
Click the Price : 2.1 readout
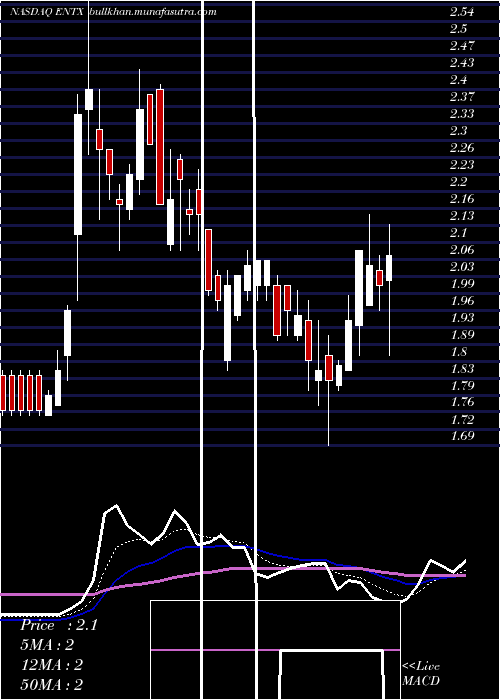tap(59, 625)
